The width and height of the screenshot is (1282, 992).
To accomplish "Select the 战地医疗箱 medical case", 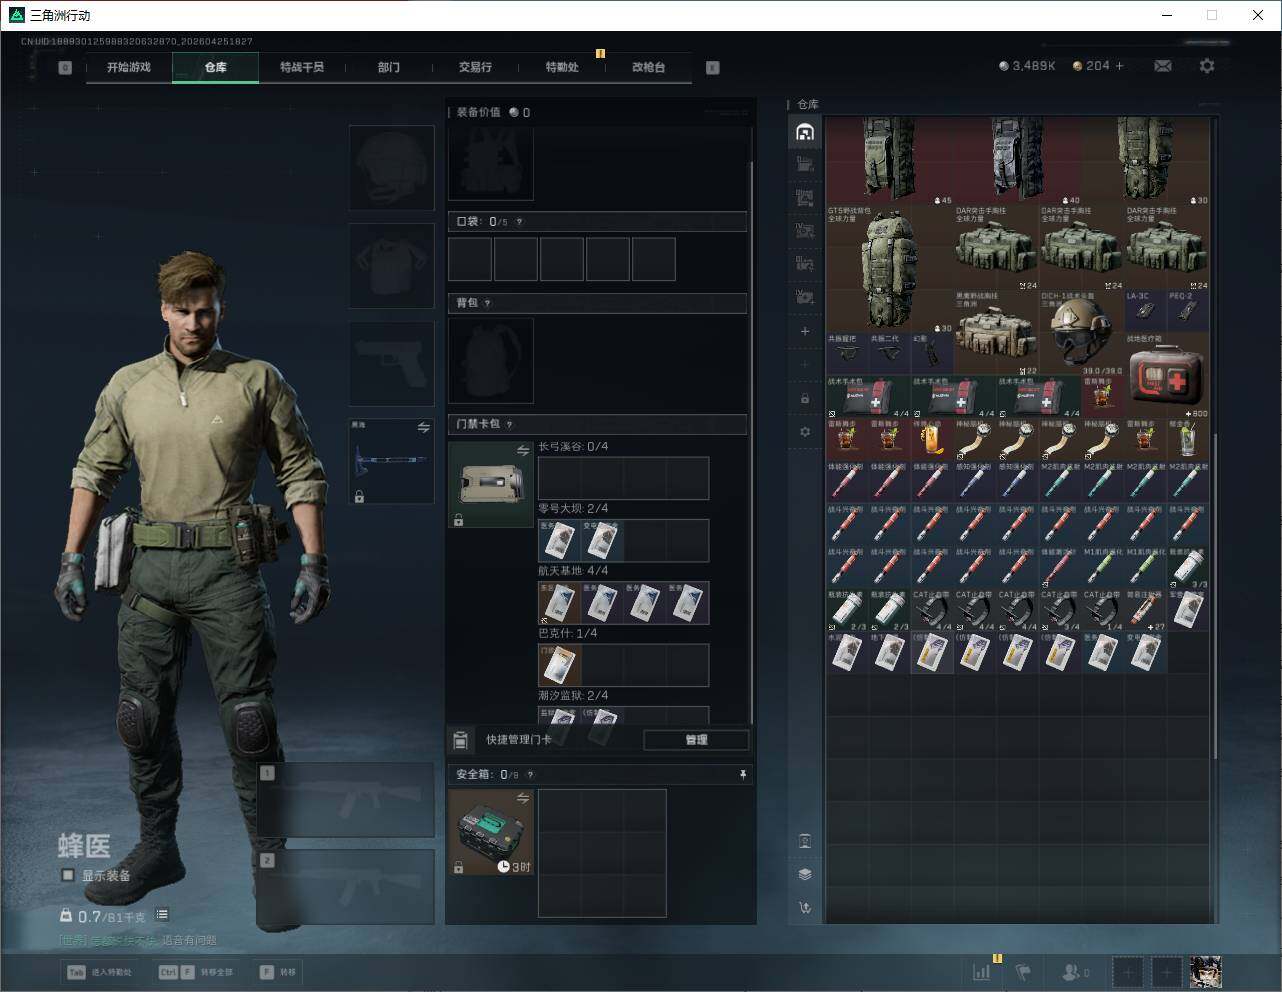I will click(1166, 376).
